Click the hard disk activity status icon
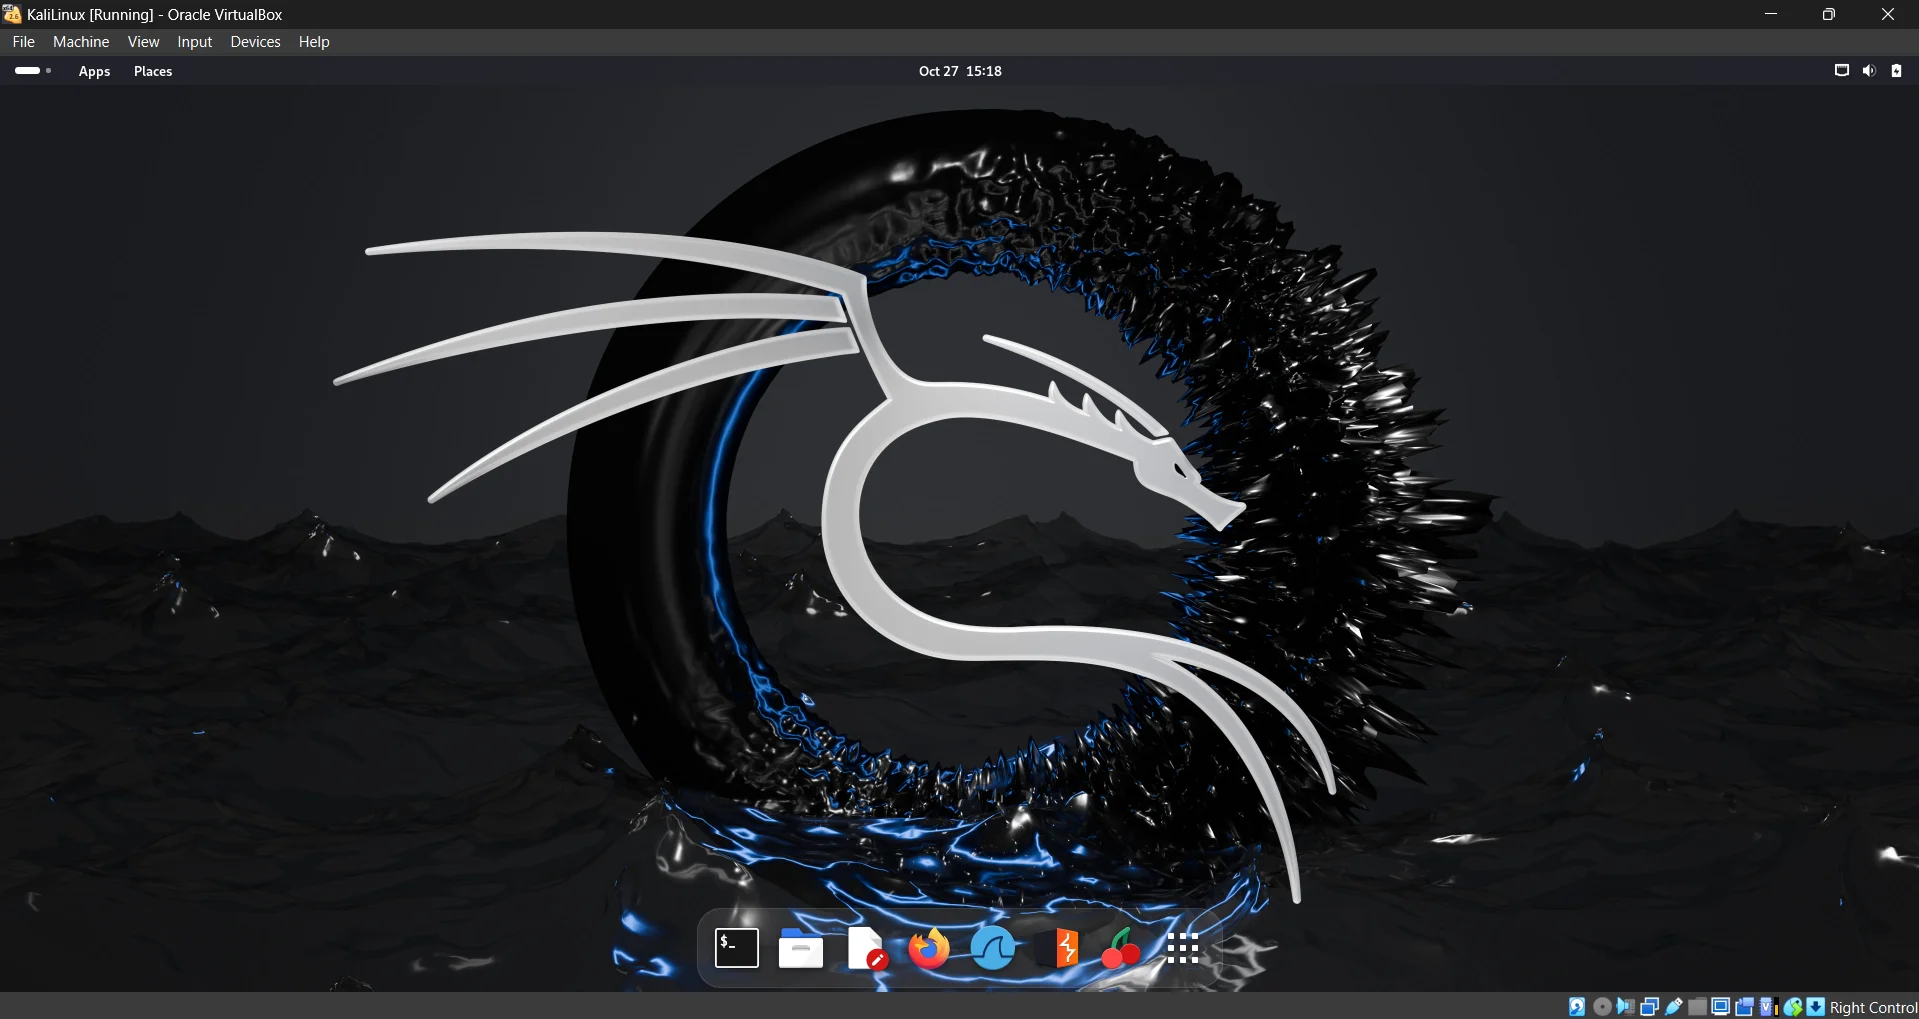The image size is (1919, 1019). coord(1577,1007)
